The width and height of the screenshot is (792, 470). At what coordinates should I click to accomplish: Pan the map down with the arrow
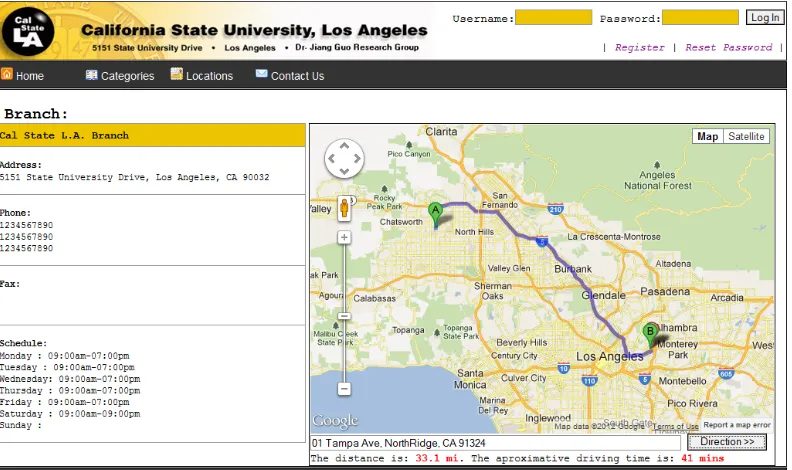pyautogui.click(x=344, y=171)
